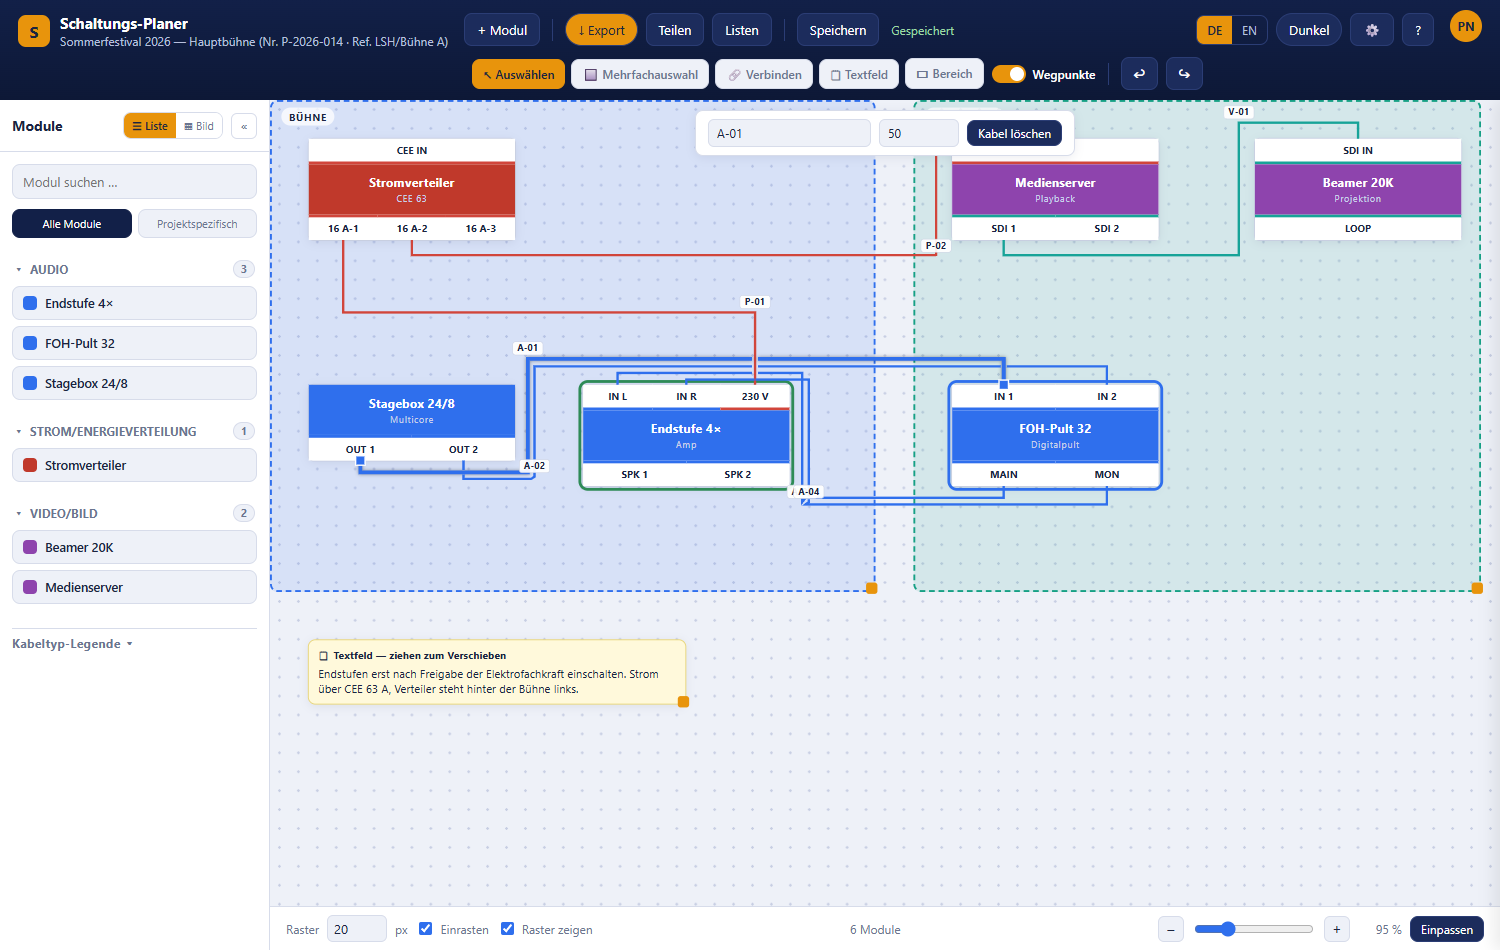1500x950 pixels.
Task: Uncheck the Einrasten checkbox
Action: pos(426,929)
